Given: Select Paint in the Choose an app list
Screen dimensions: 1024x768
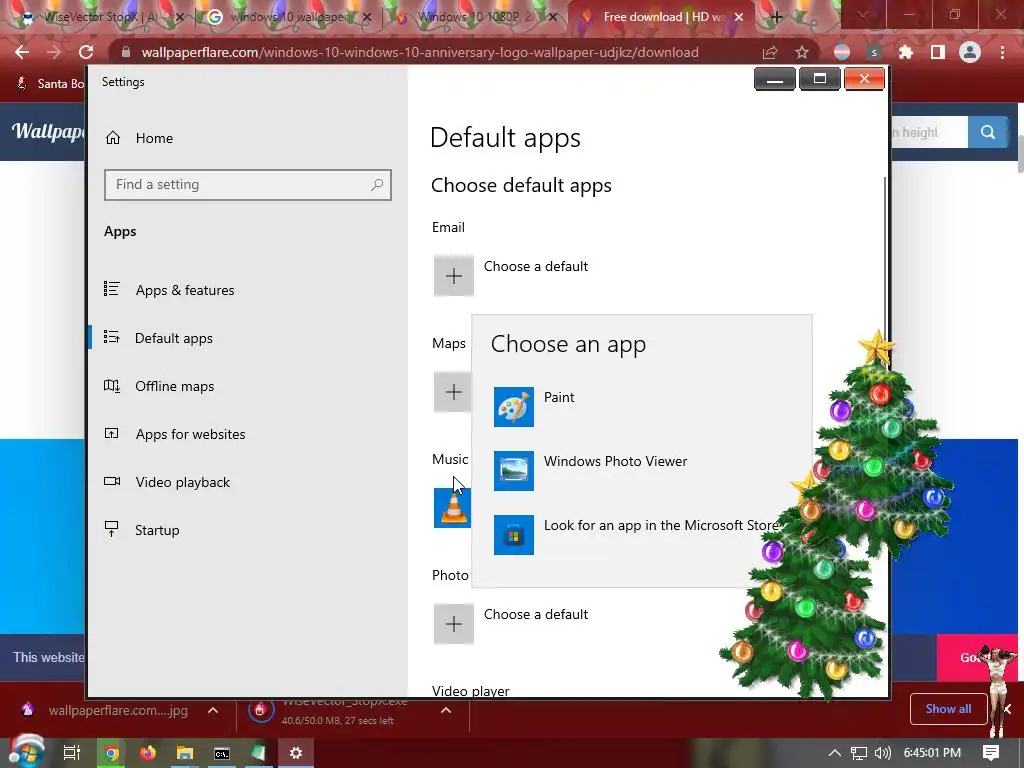Looking at the screenshot, I should coord(640,406).
